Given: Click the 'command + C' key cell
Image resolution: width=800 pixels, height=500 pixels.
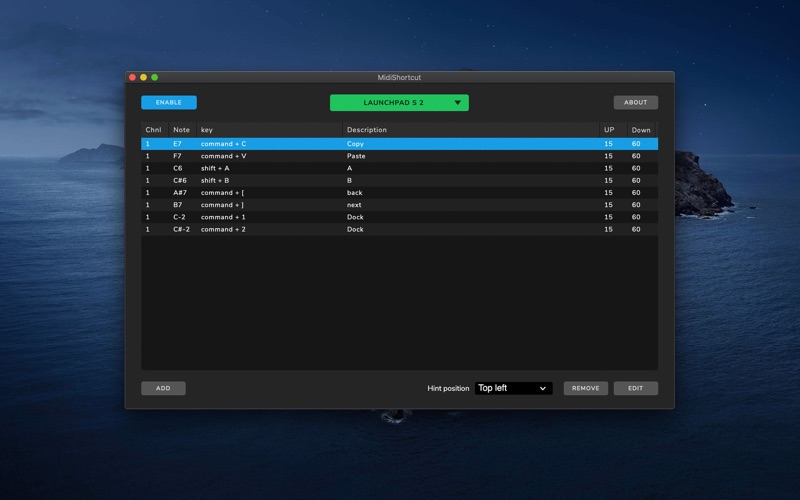Looking at the screenshot, I should click(x=223, y=144).
